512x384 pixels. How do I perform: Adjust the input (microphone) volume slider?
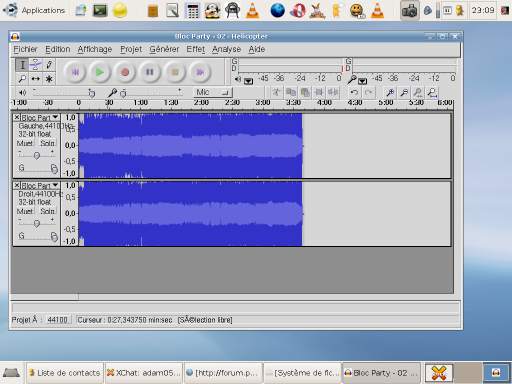pyautogui.click(x=152, y=93)
